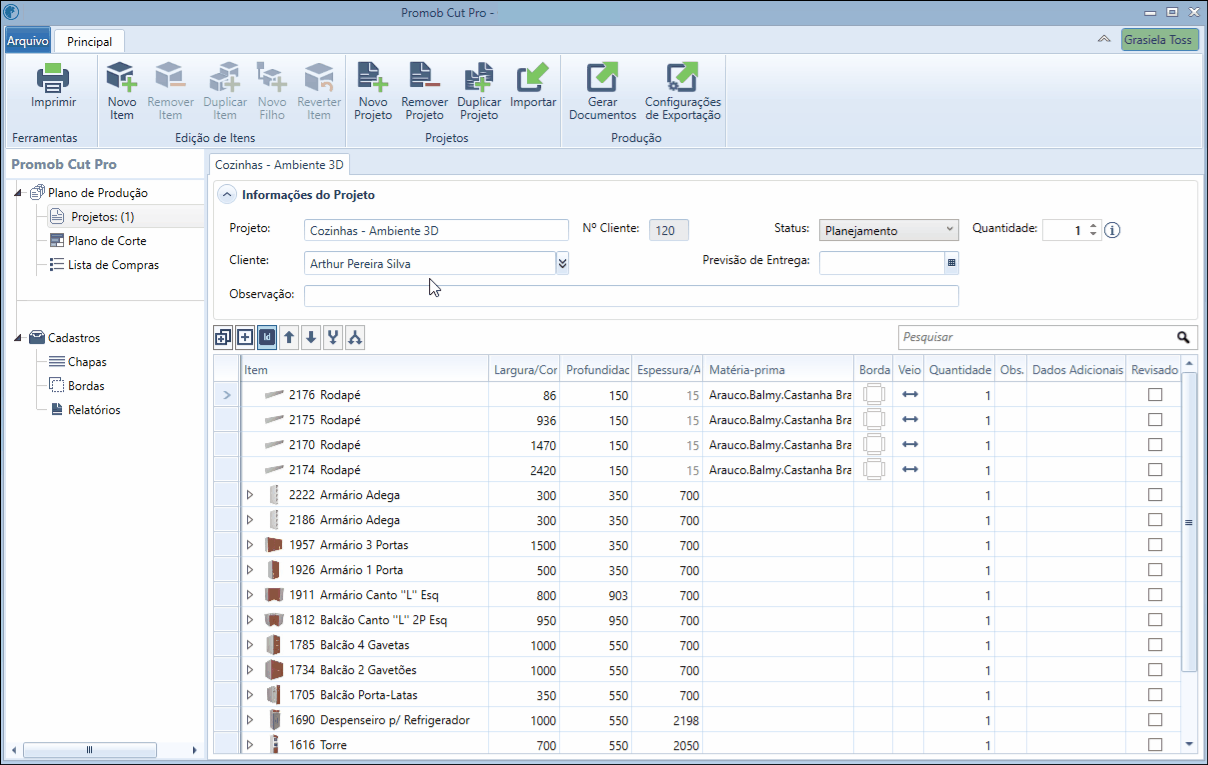Click the move item up arrow

pos(289,338)
